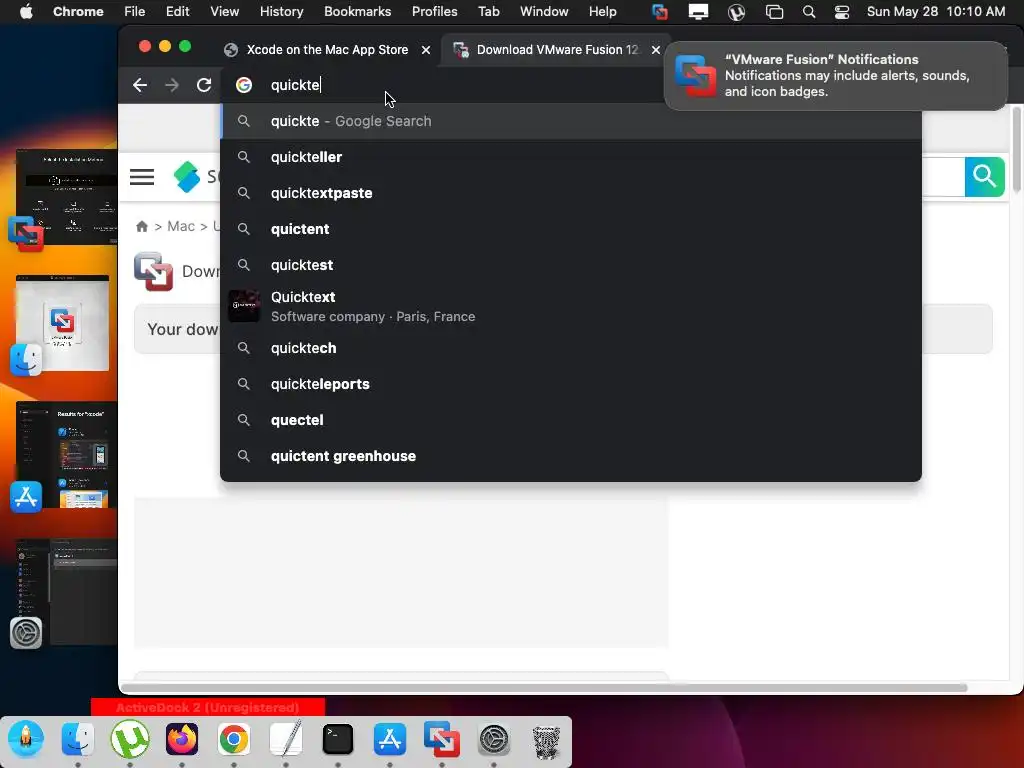1024x768 pixels.
Task: Open App Store from the Dock
Action: 390,739
